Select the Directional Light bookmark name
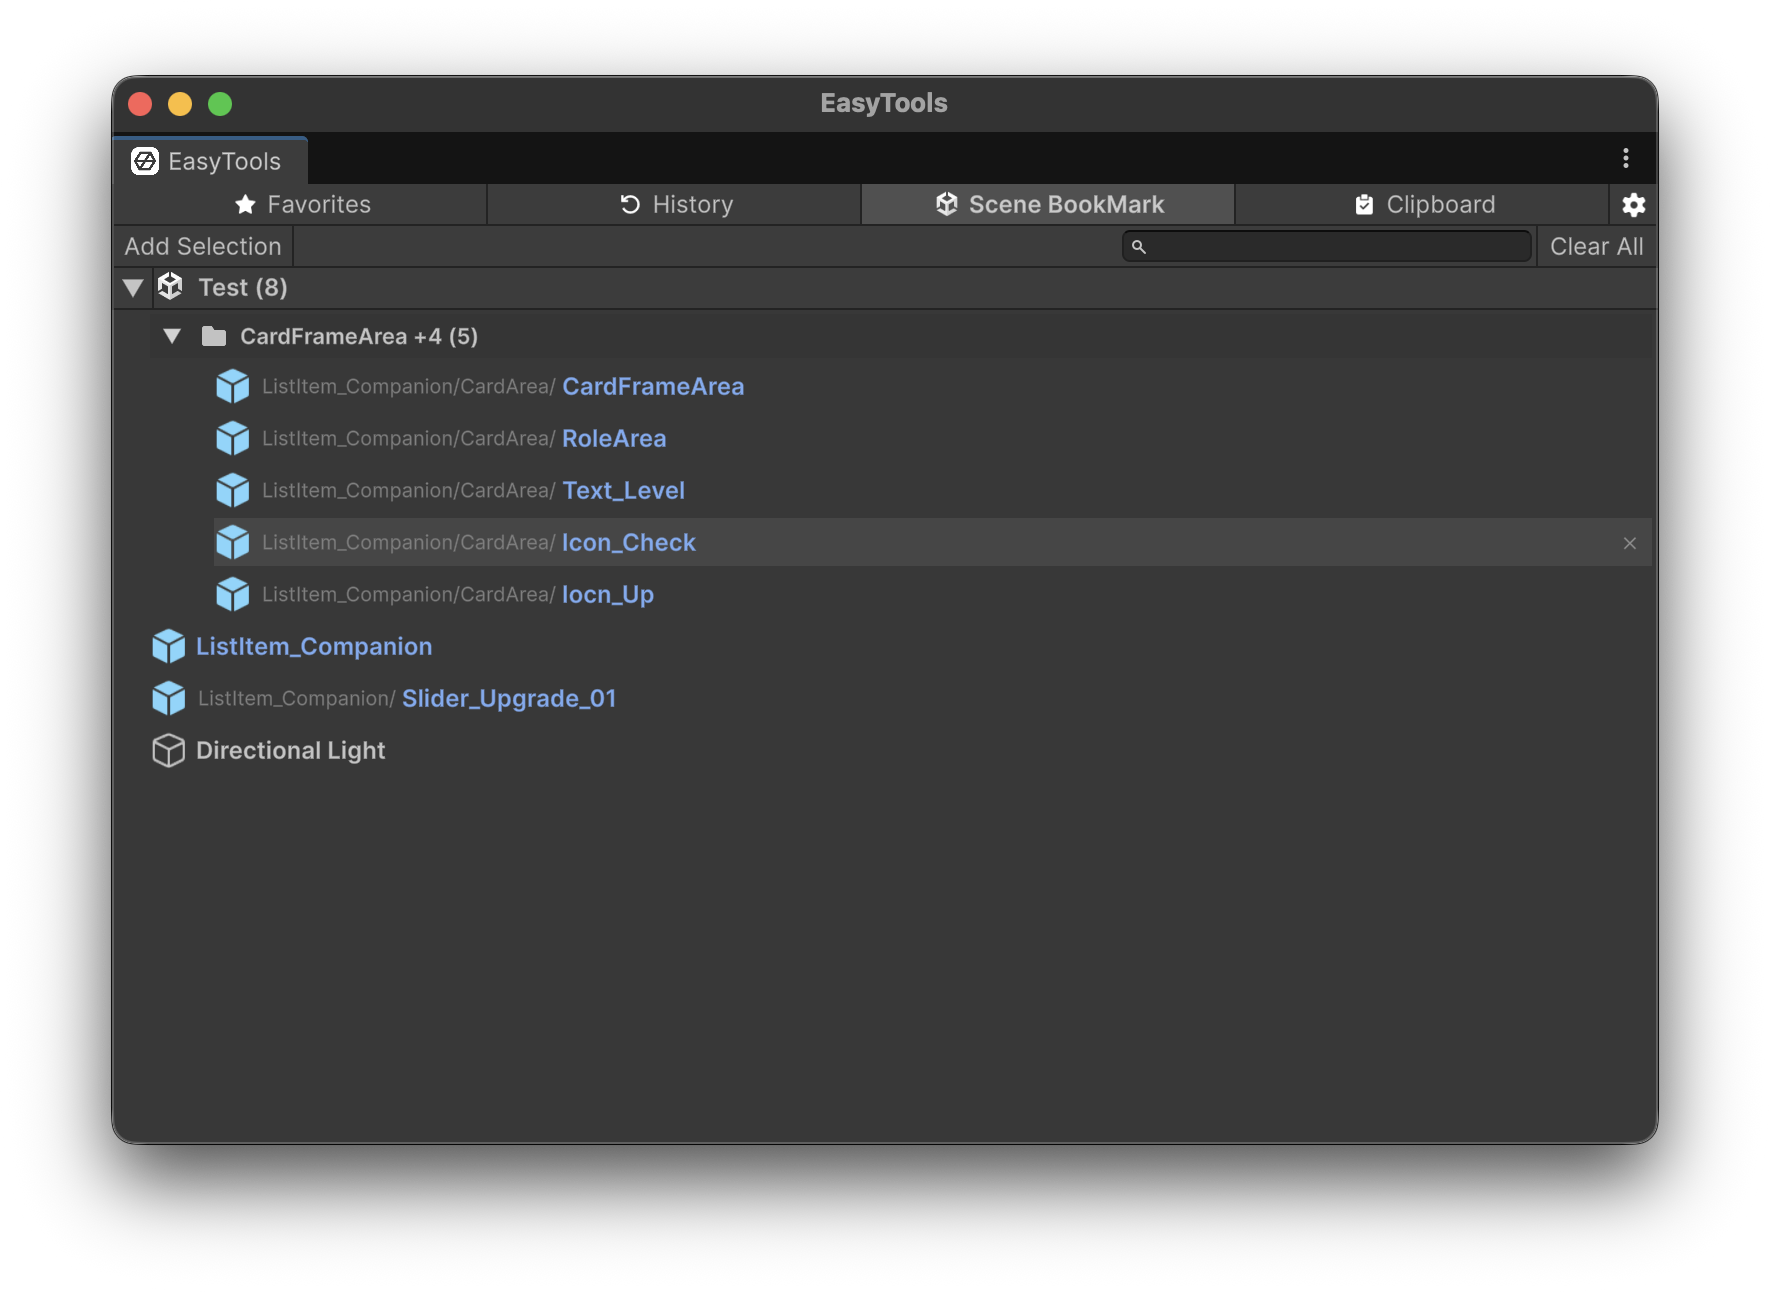Image resolution: width=1770 pixels, height=1292 pixels. [x=290, y=750]
